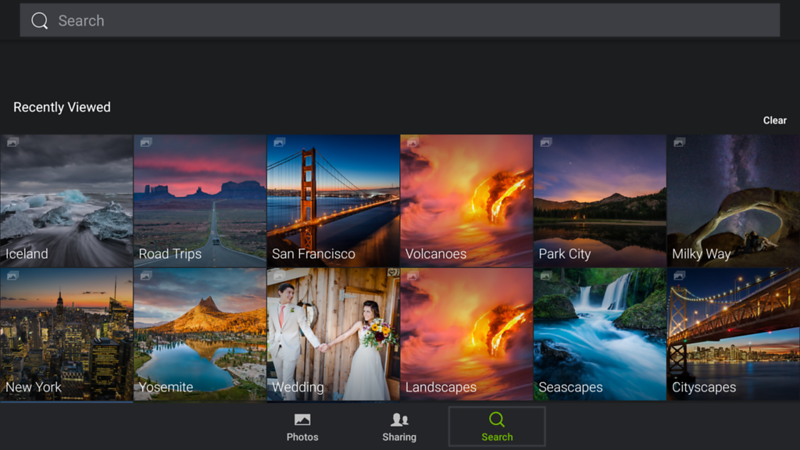This screenshot has width=800, height=450.
Task: Clear the Recently Viewed list
Action: [x=774, y=120]
